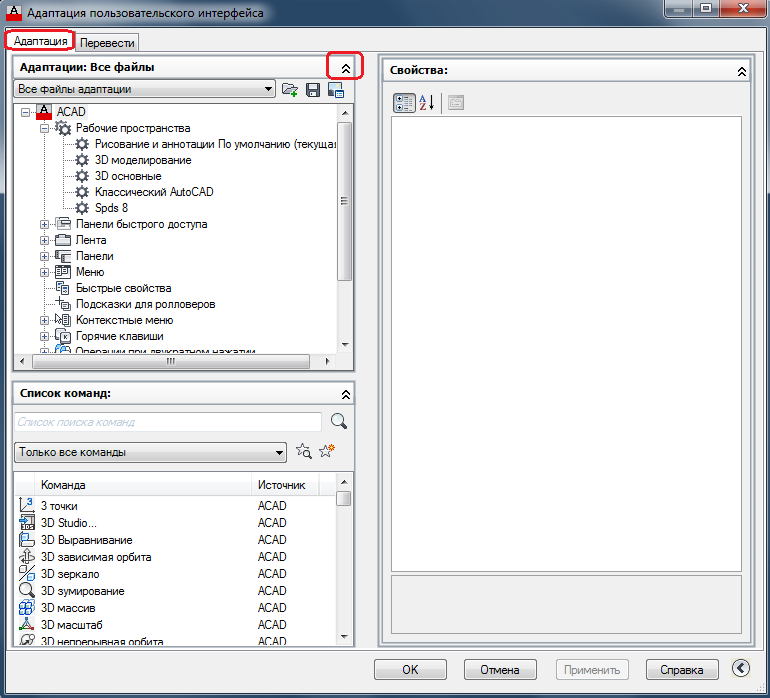770x698 pixels.
Task: Select the Рисование и аннотации workspace
Action: (x=216, y=144)
